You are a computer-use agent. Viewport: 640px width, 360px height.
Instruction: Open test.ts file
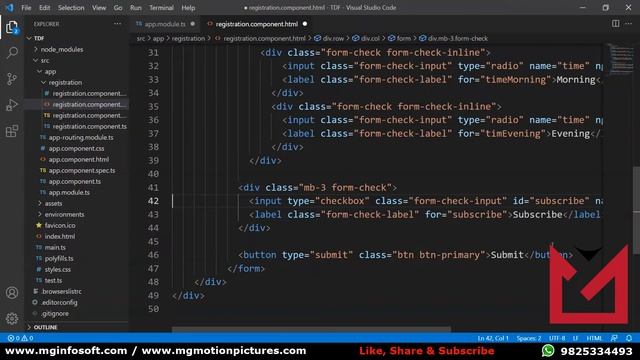click(x=53, y=280)
